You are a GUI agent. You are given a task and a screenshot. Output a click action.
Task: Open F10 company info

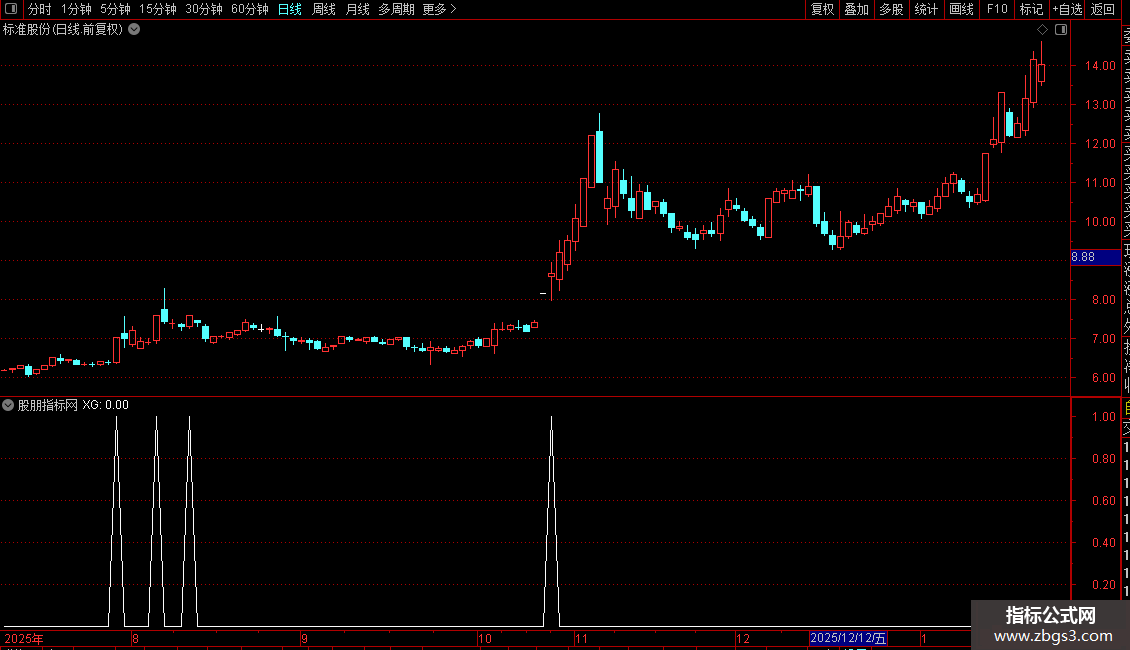pyautogui.click(x=997, y=9)
